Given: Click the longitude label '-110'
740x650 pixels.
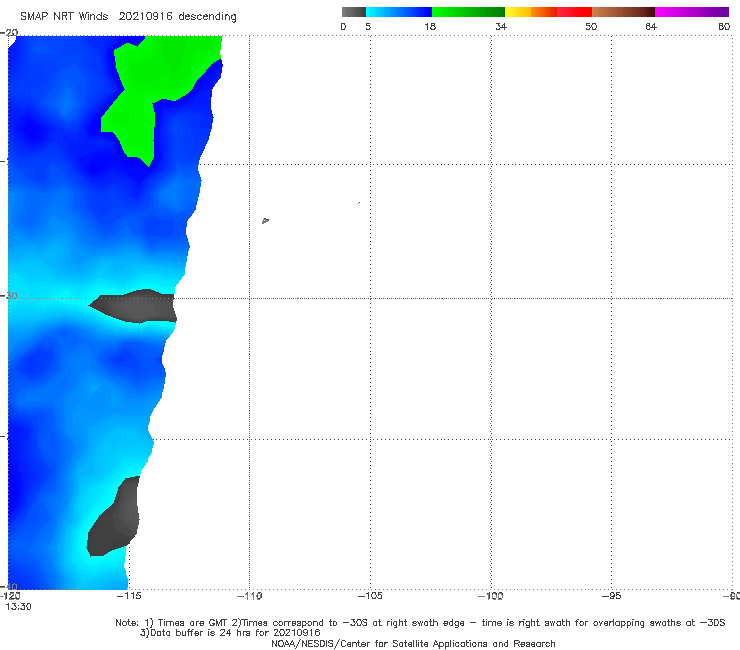Looking at the screenshot, I should [249, 596].
